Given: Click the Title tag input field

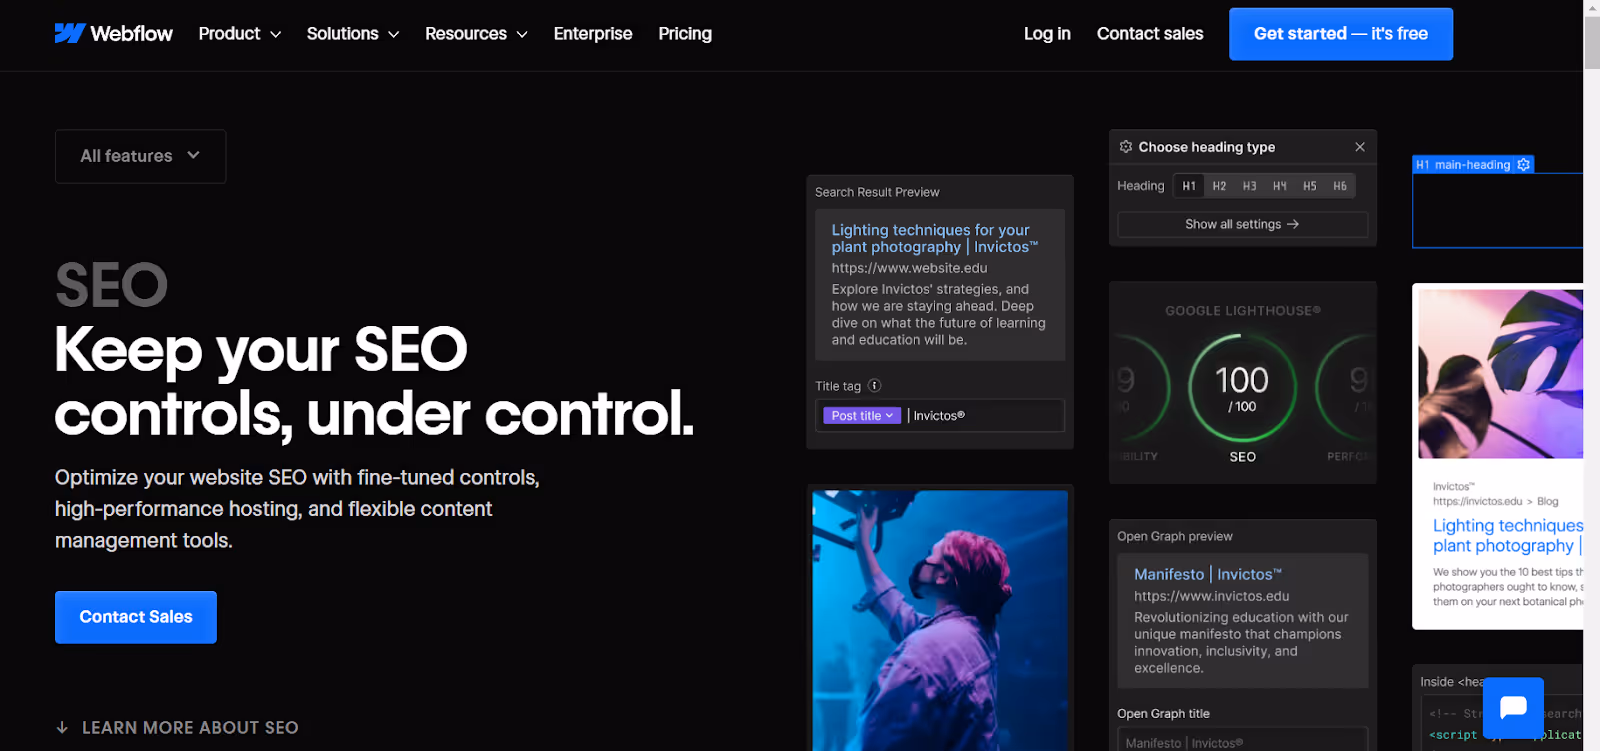Looking at the screenshot, I should click(940, 416).
